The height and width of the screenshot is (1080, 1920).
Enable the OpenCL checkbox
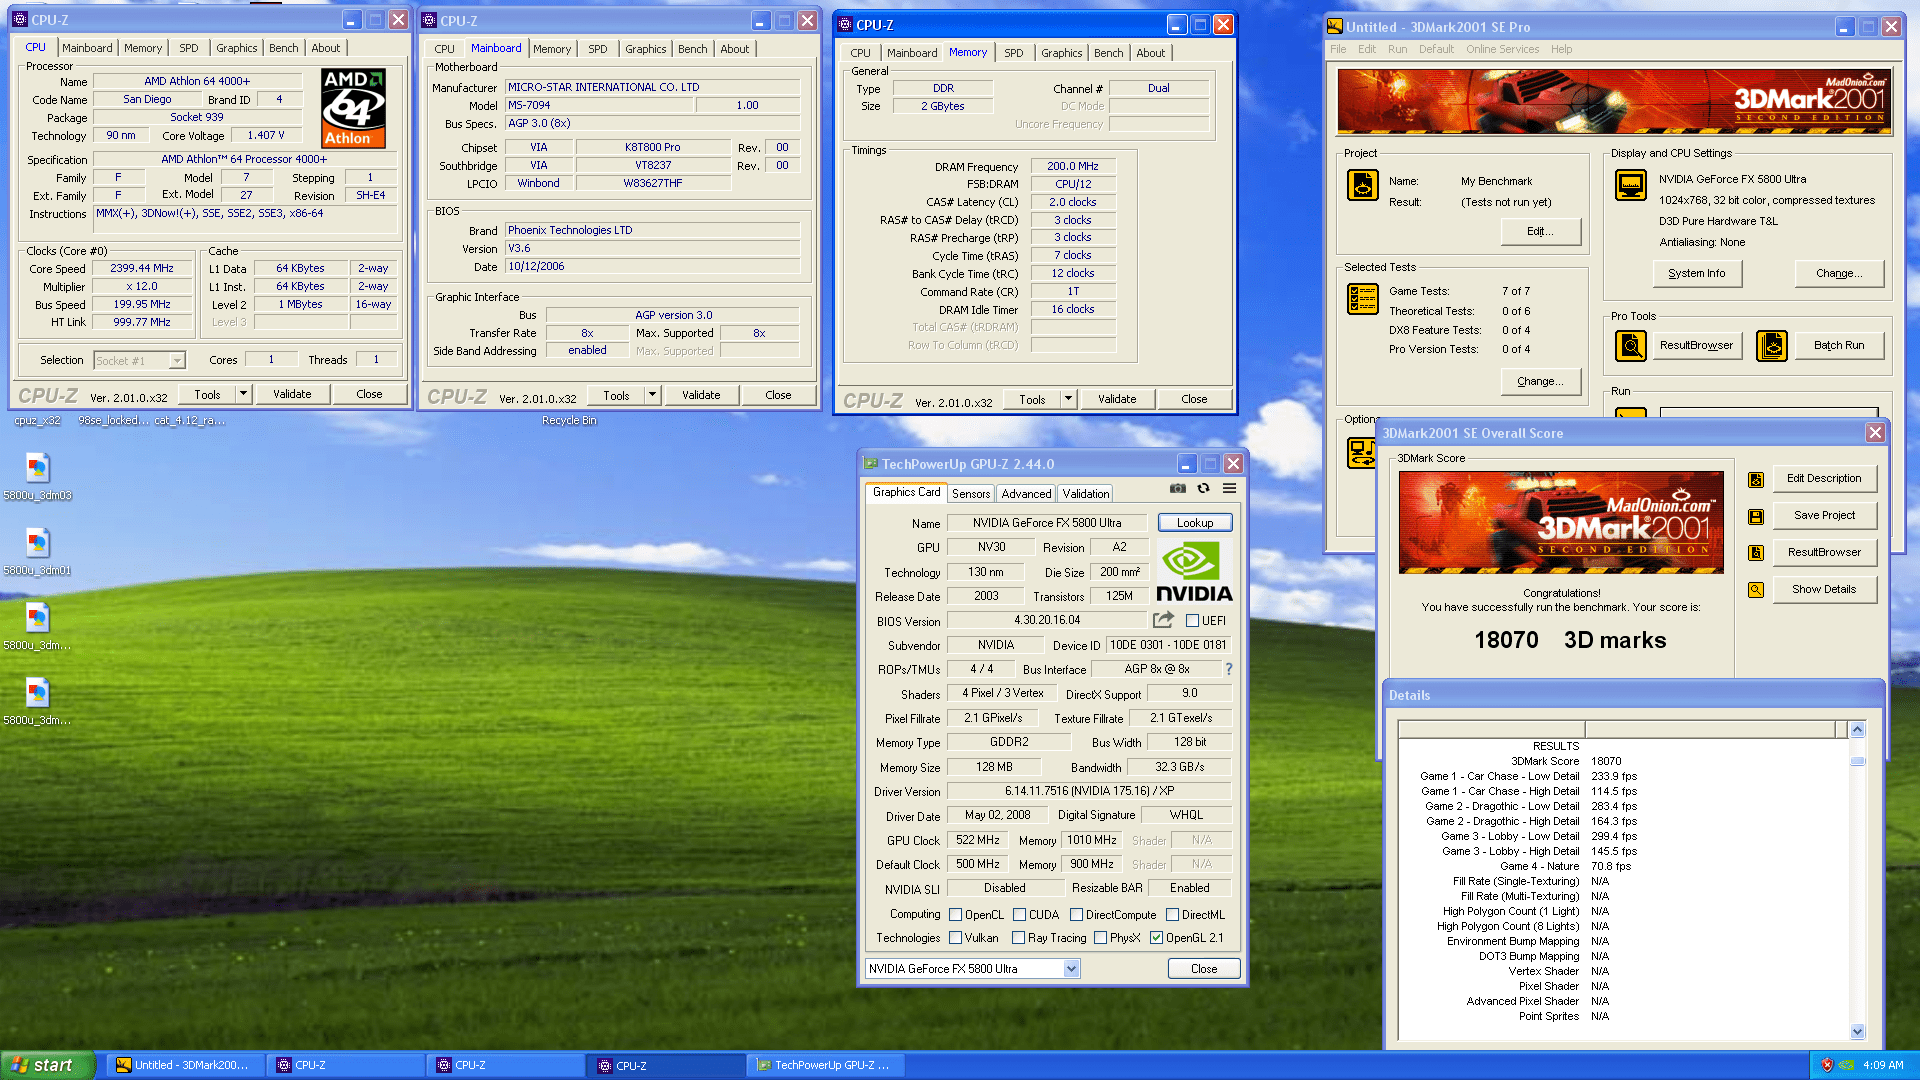tap(956, 915)
